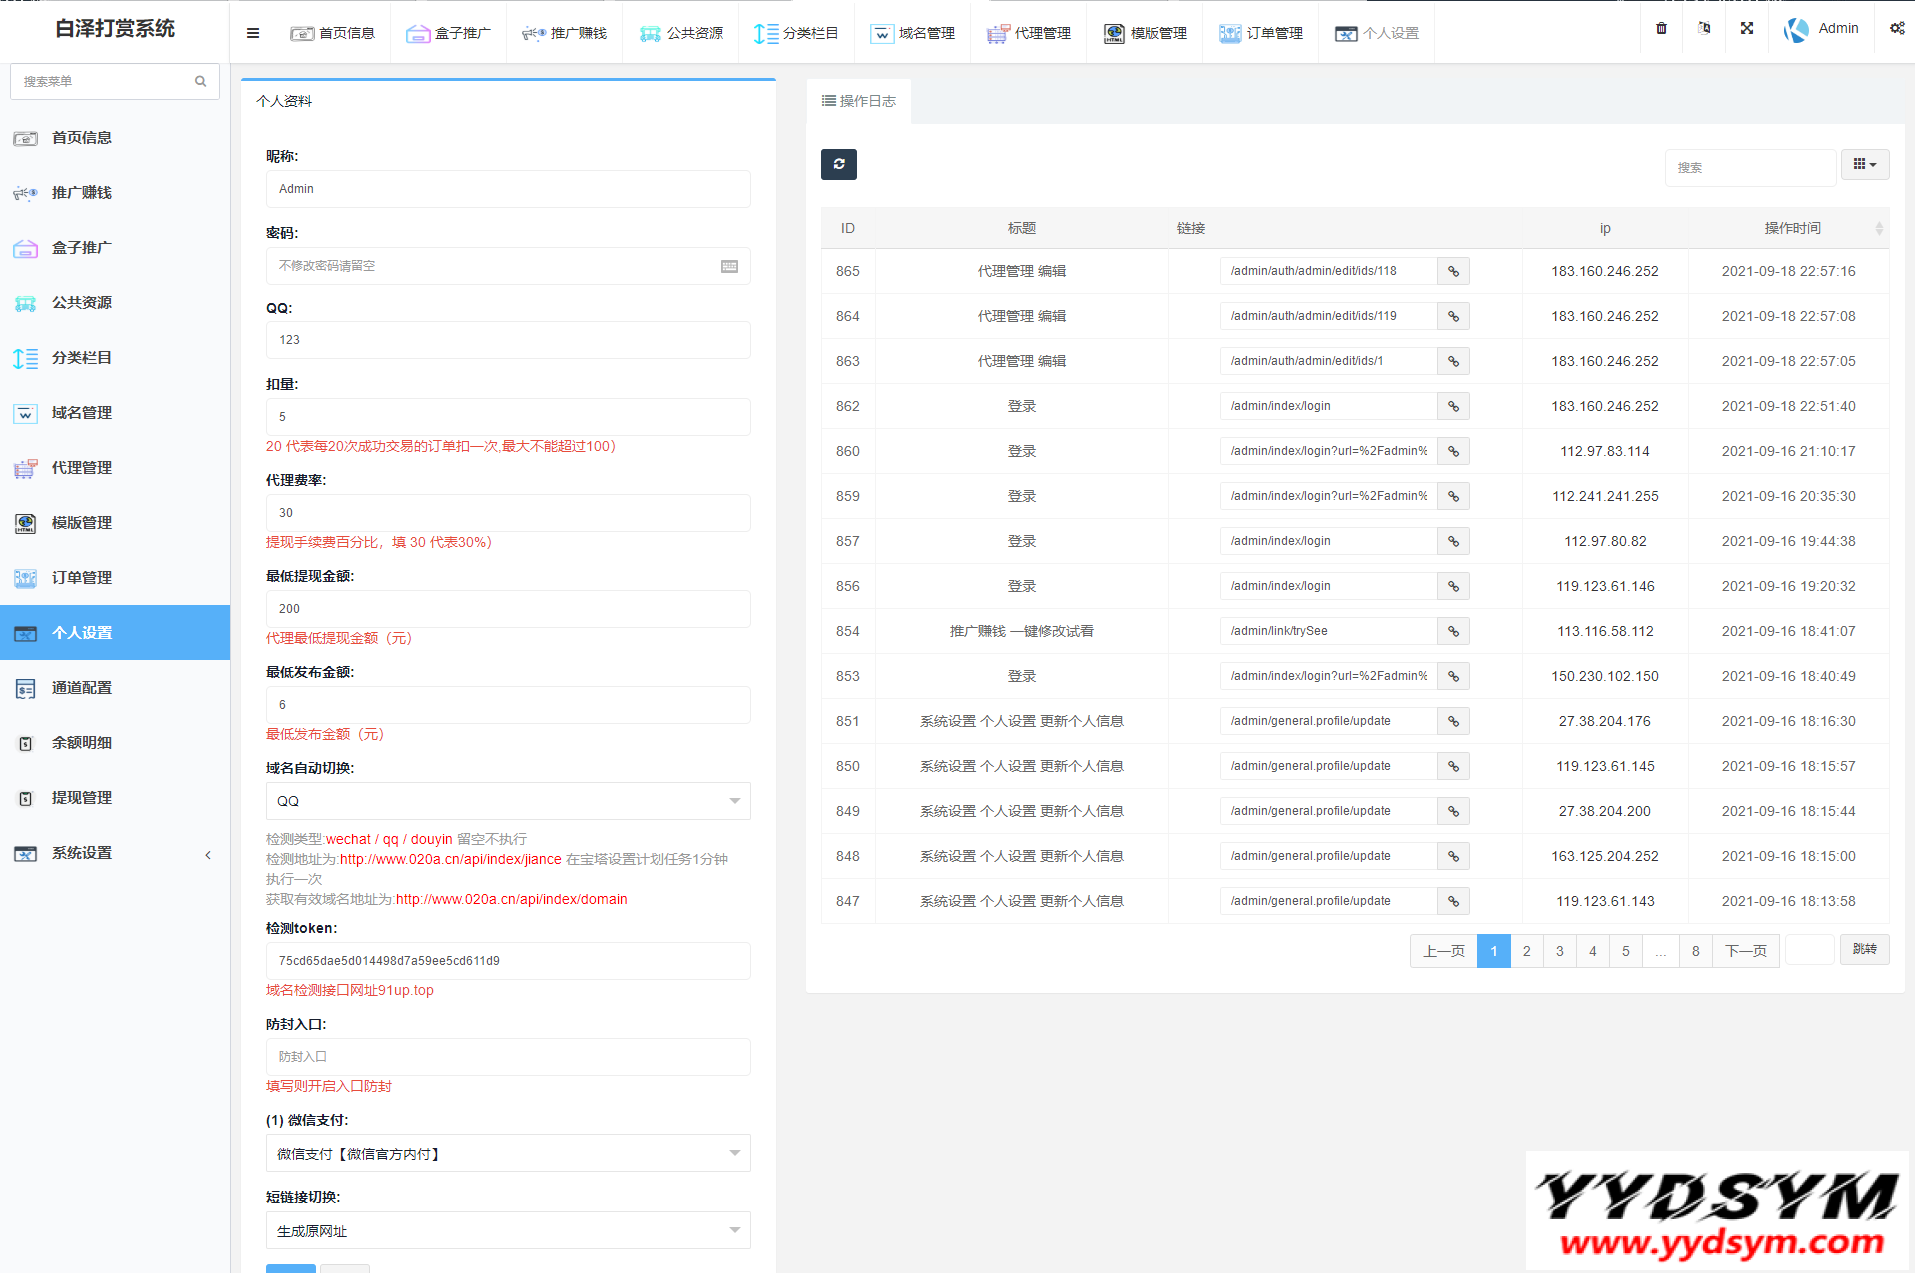Open the settings gears icon at top right
1915x1273 pixels.
(x=1896, y=28)
